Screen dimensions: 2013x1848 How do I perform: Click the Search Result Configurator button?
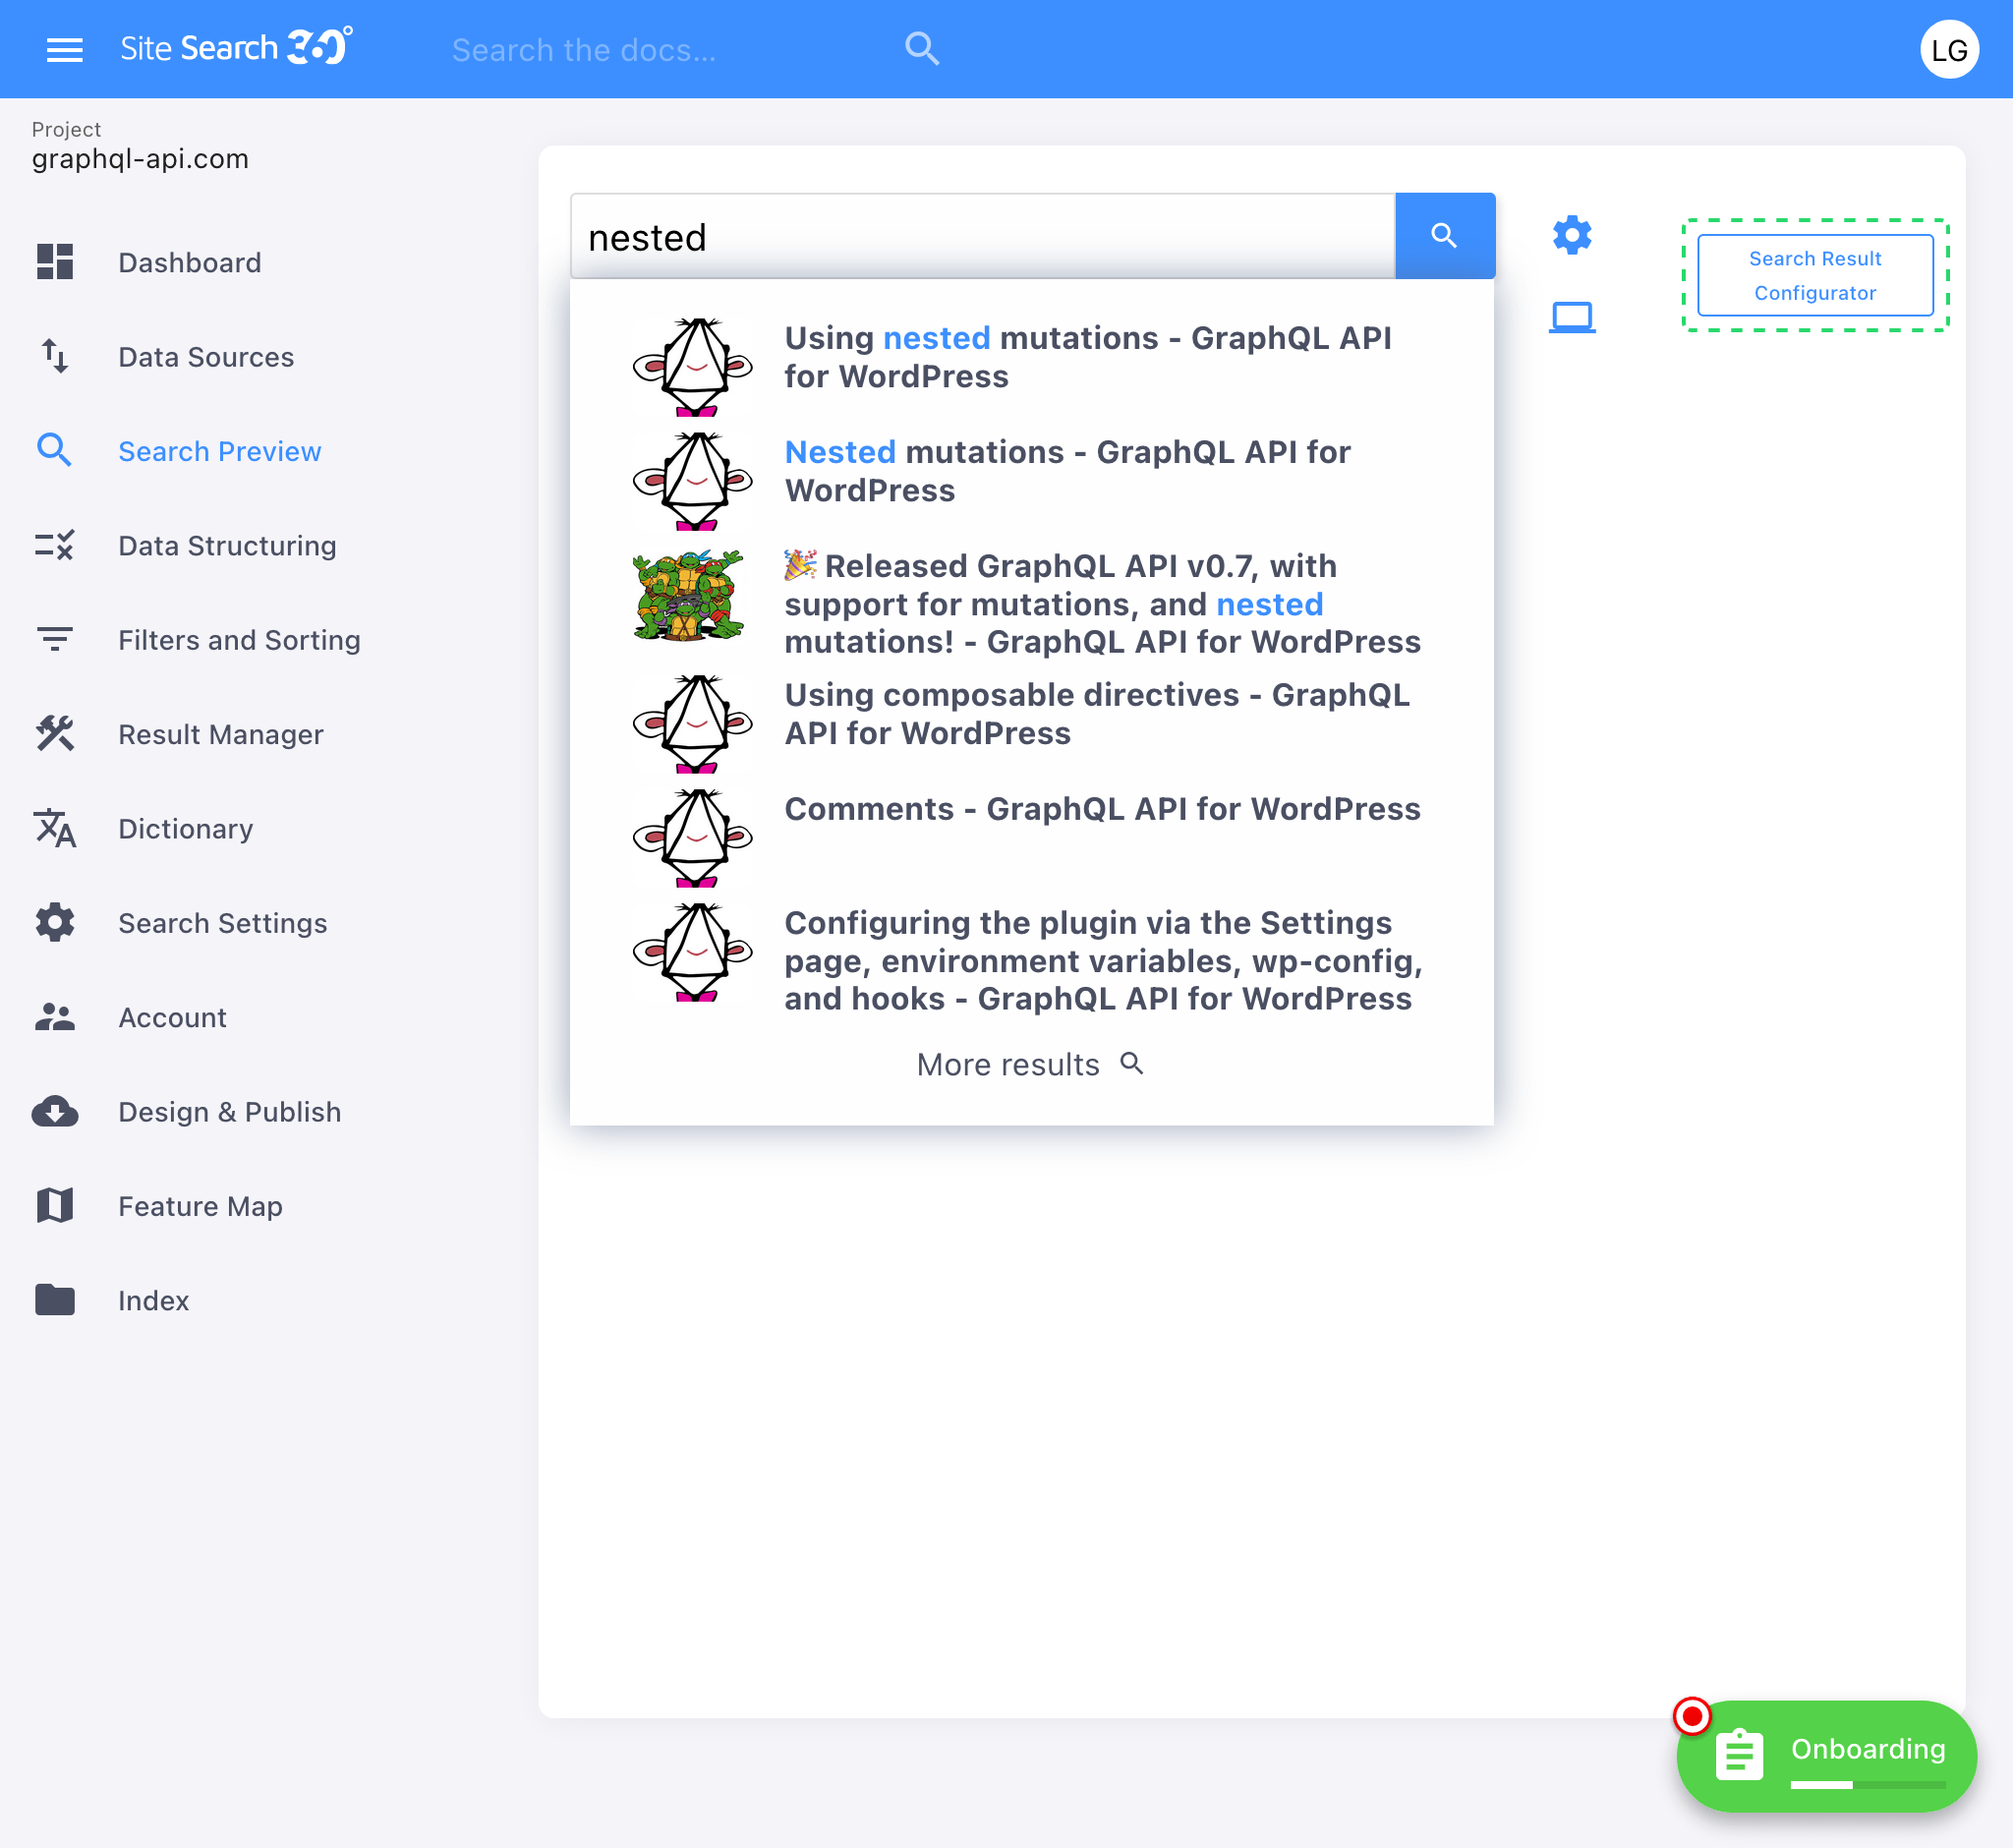1814,275
